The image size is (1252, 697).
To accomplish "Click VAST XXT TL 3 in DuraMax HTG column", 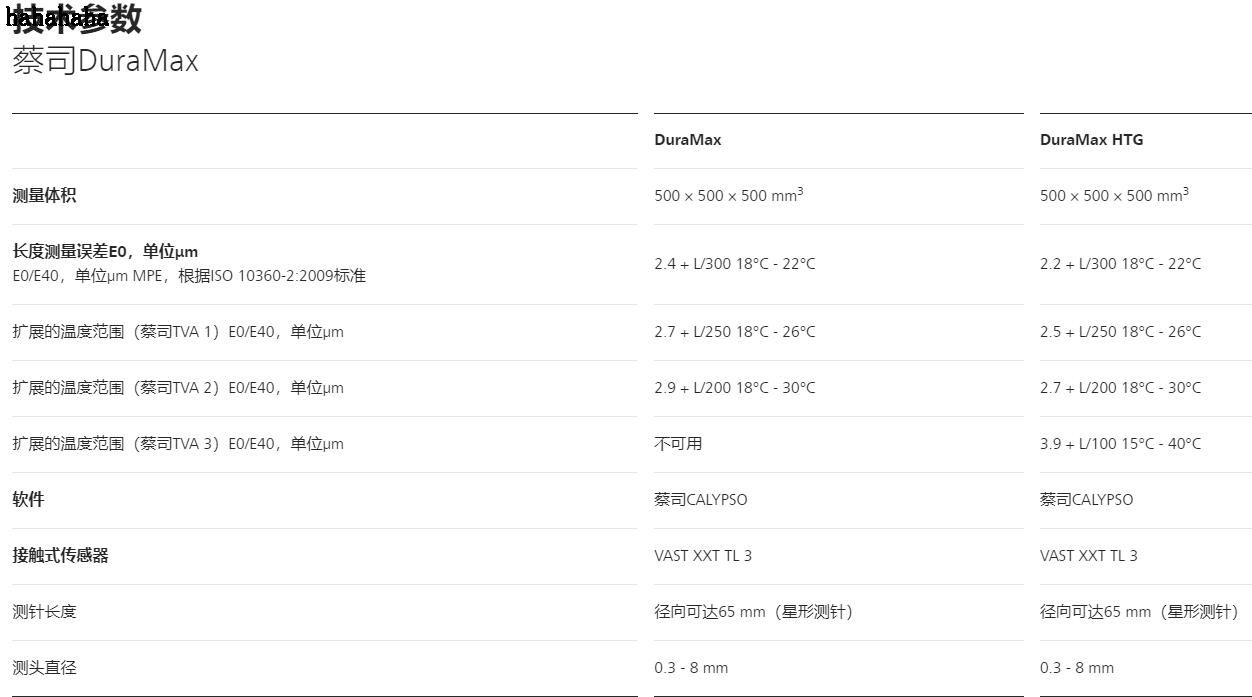I will point(1089,556).
